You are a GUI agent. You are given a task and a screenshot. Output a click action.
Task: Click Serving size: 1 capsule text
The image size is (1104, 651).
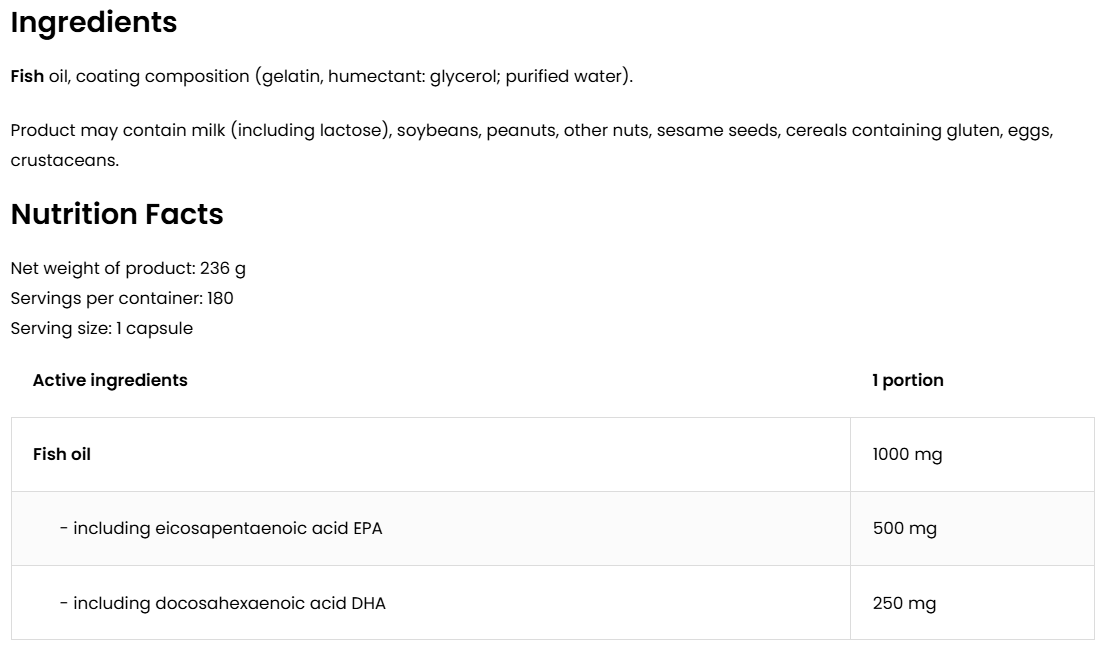[x=101, y=328]
